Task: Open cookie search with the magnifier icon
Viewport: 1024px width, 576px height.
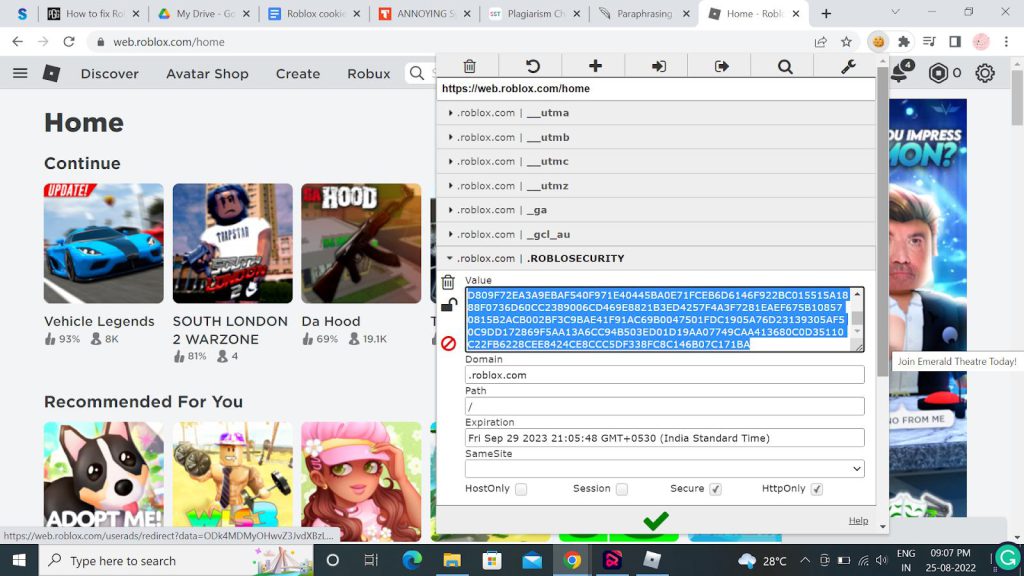Action: pos(784,64)
